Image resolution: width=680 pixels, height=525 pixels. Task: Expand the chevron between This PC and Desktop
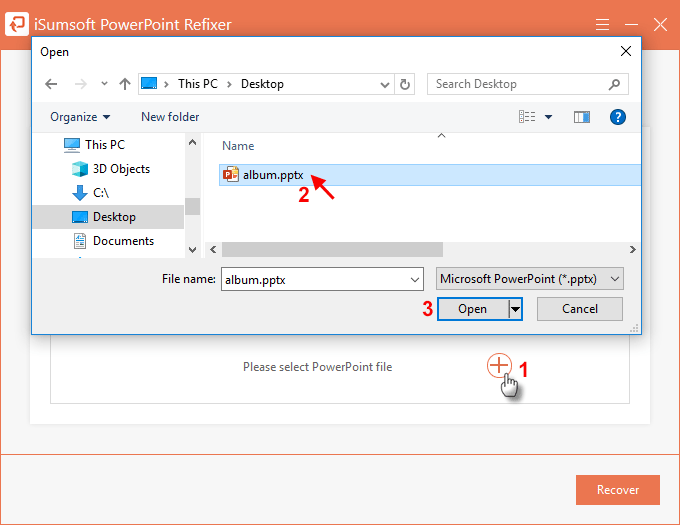229,84
